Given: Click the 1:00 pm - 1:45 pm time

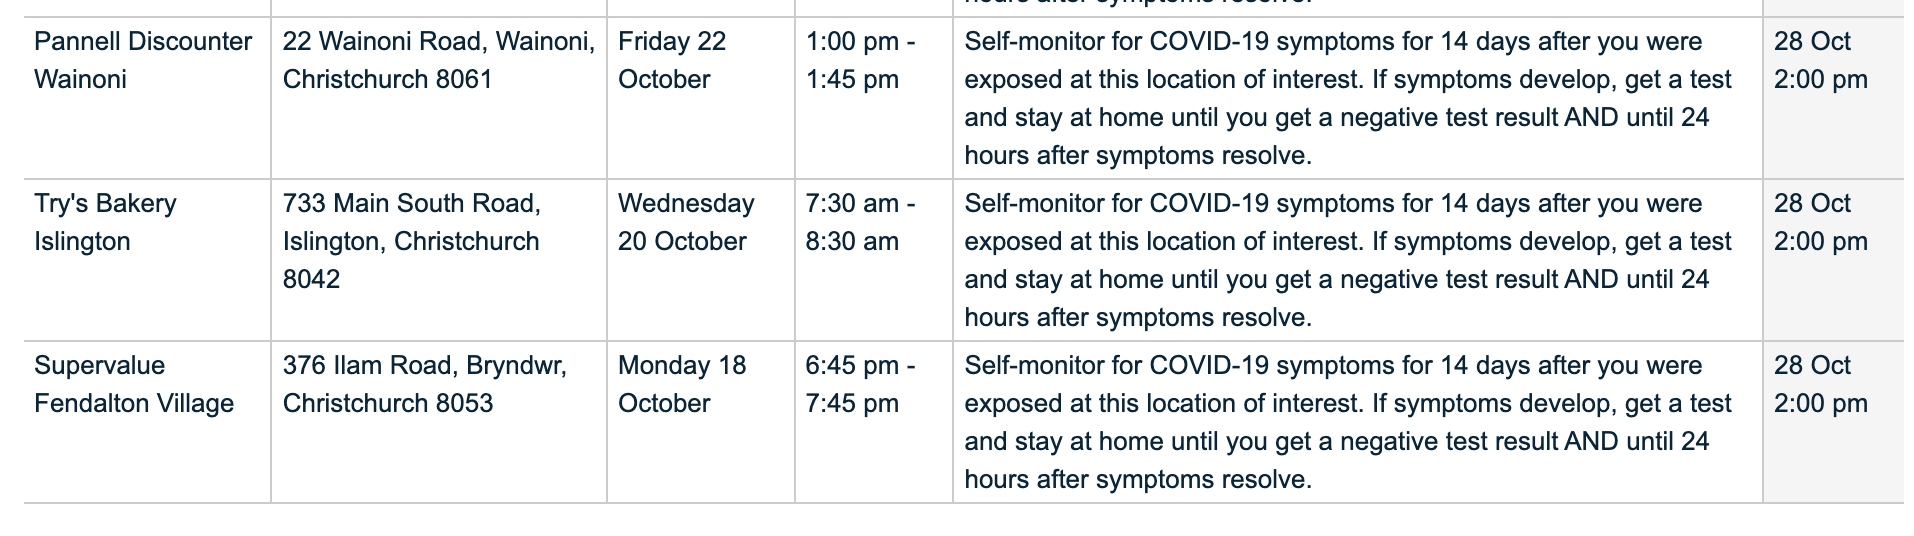Looking at the screenshot, I should [x=860, y=60].
